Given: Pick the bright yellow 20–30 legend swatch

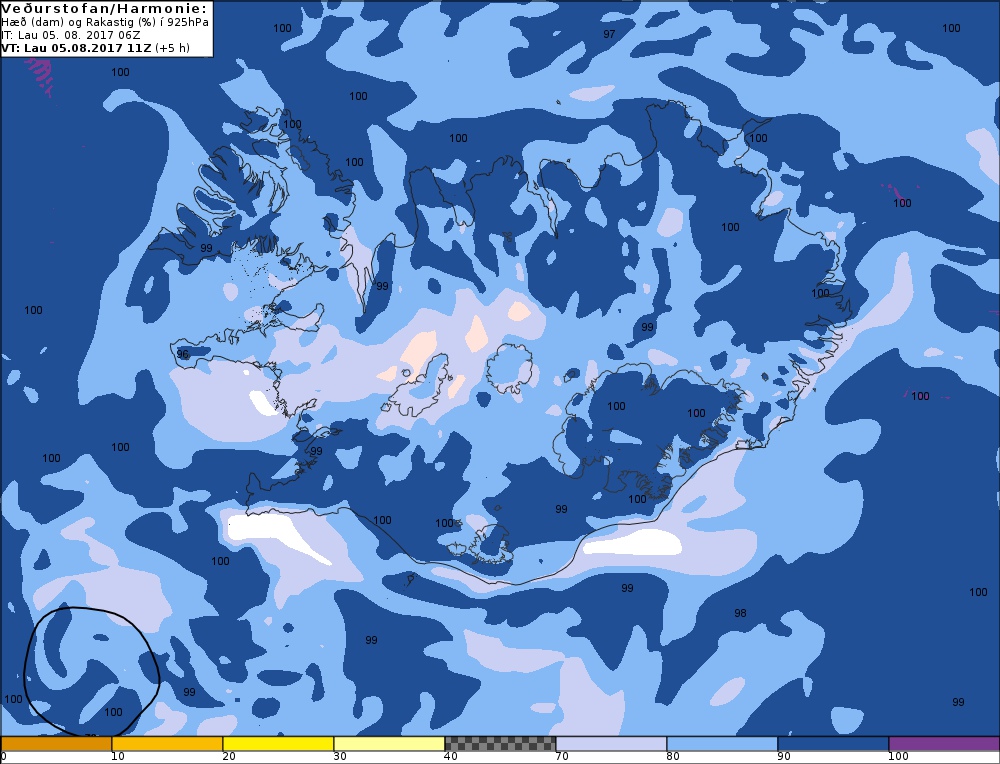Looking at the screenshot, I should pyautogui.click(x=278, y=744).
